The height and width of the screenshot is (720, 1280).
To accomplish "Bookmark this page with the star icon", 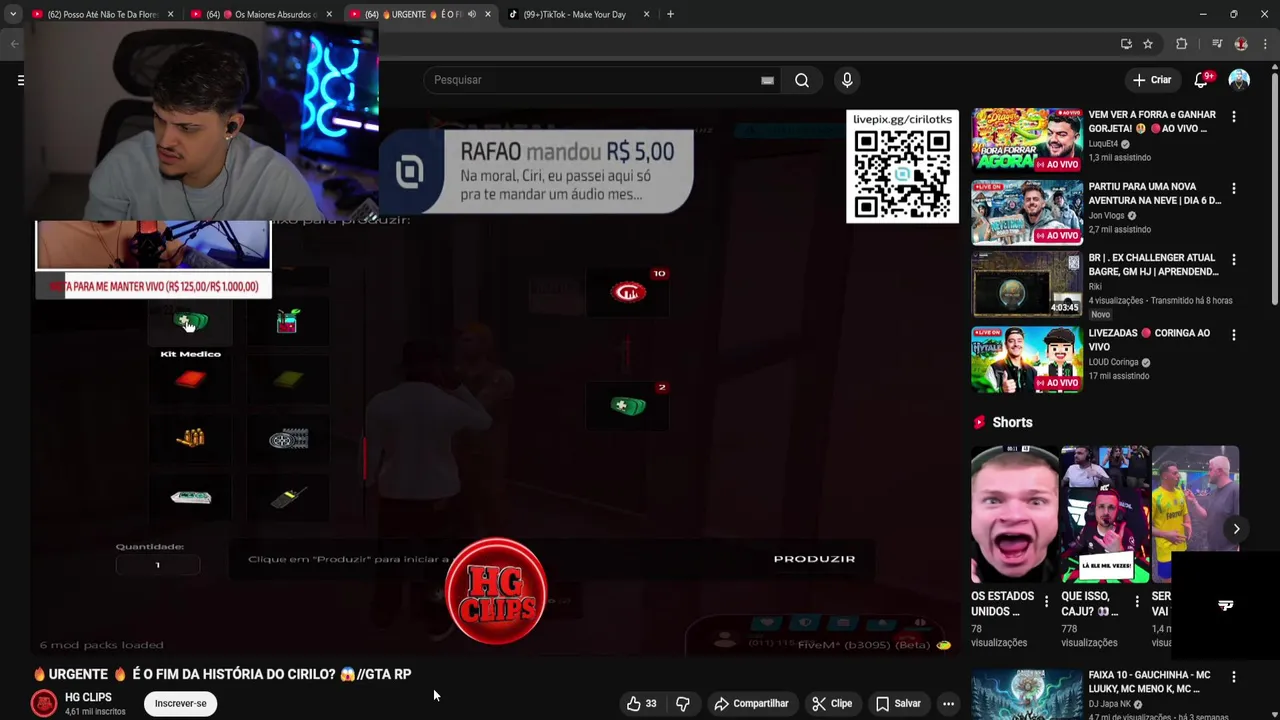I will click(x=1148, y=44).
